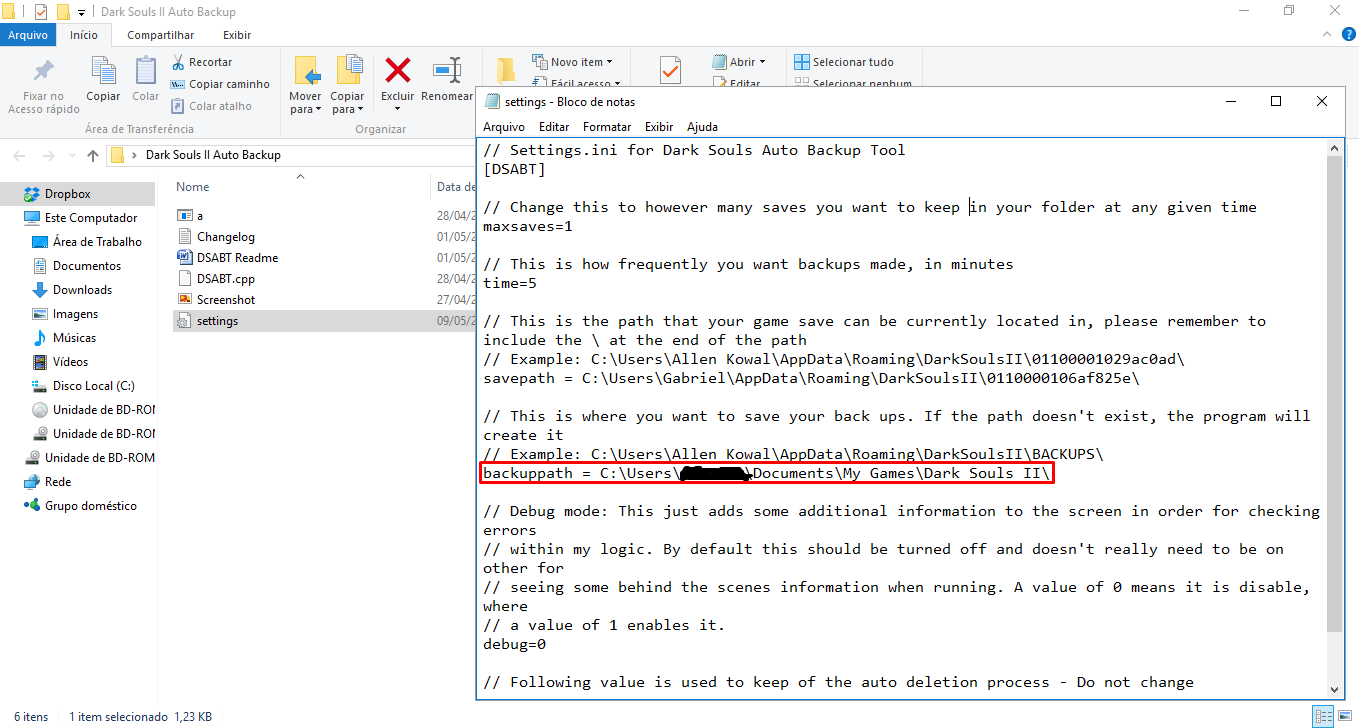Place cursor on the time=5 line
1359x728 pixels.
[510, 283]
